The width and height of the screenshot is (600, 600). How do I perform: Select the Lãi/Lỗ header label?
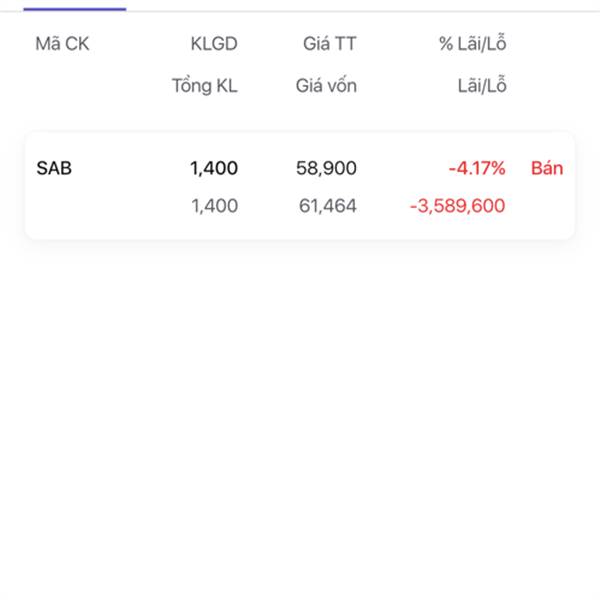tap(482, 85)
